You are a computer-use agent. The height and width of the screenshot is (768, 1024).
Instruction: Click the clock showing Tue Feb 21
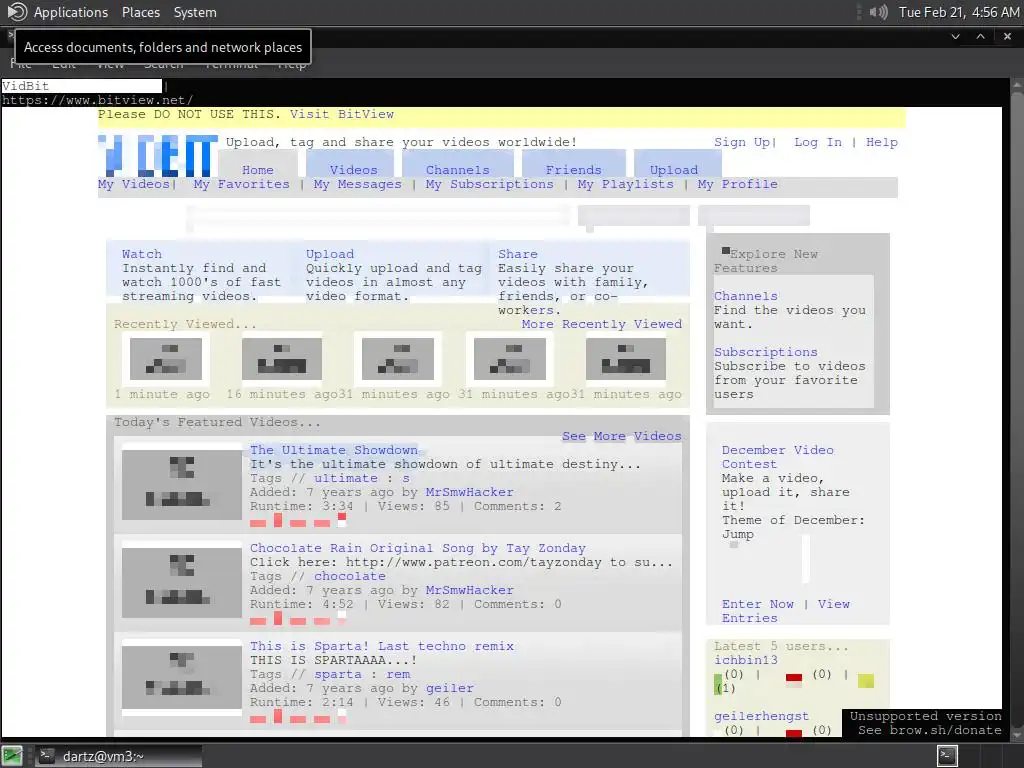[959, 12]
